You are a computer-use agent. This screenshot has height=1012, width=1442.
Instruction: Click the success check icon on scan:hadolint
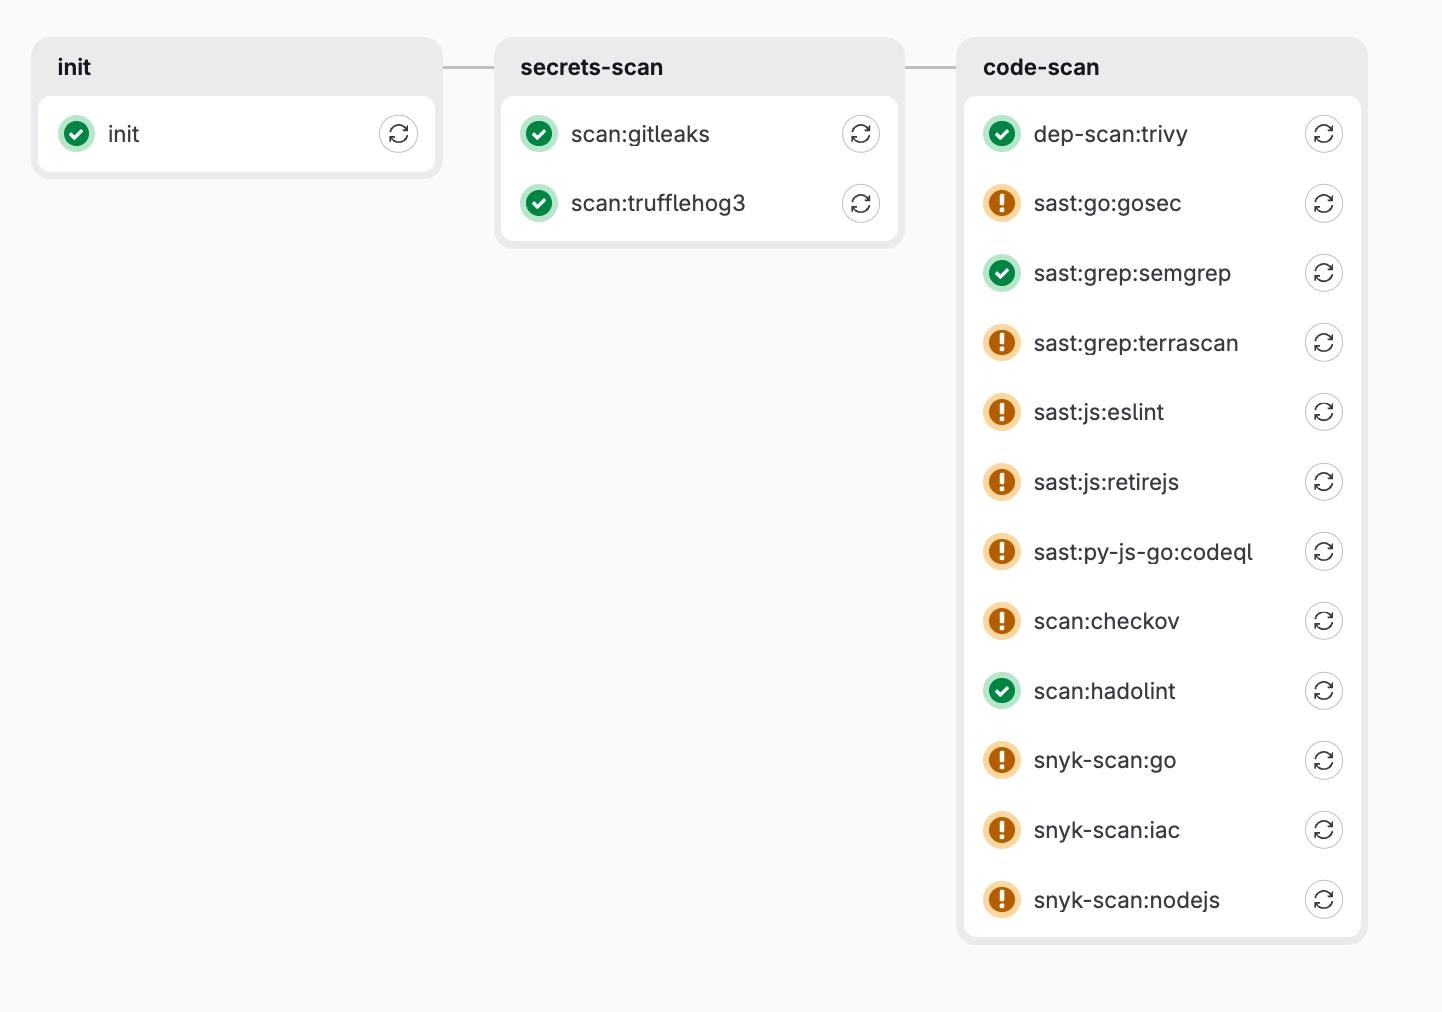point(1002,690)
